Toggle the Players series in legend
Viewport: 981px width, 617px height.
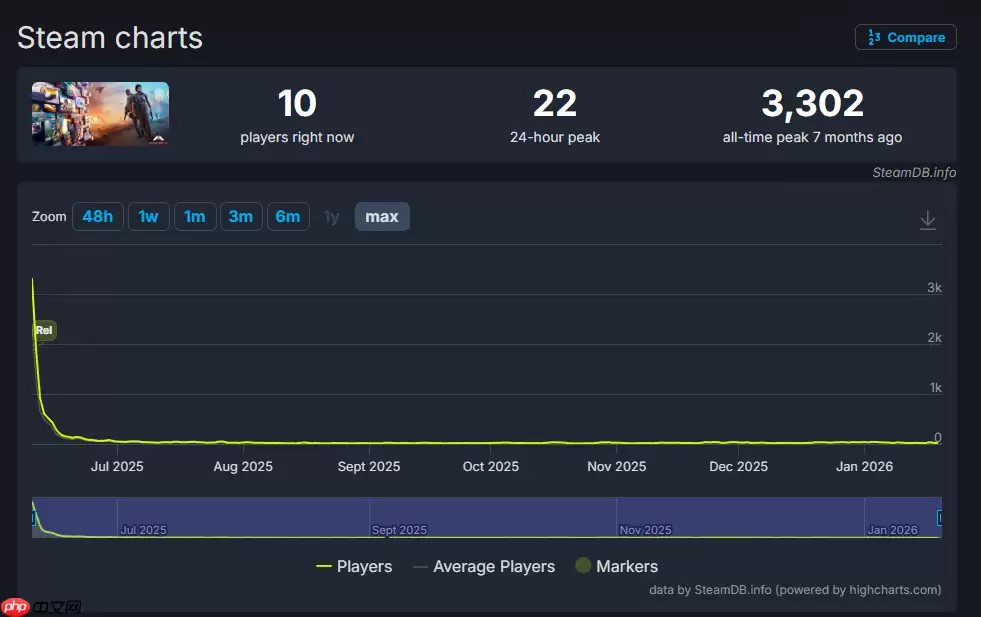pyautogui.click(x=354, y=567)
